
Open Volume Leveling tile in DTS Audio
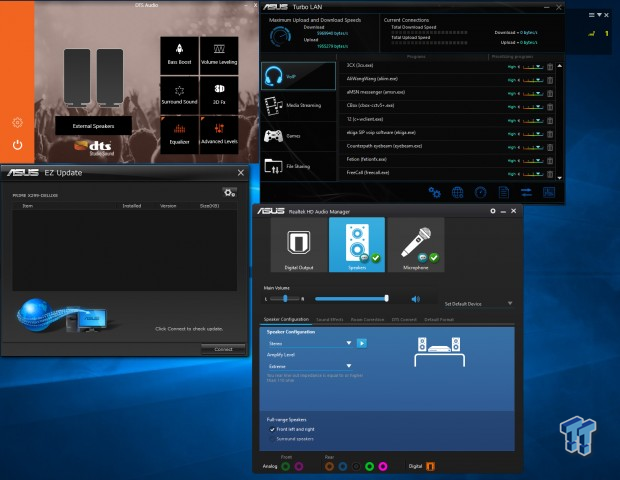[x=219, y=56]
